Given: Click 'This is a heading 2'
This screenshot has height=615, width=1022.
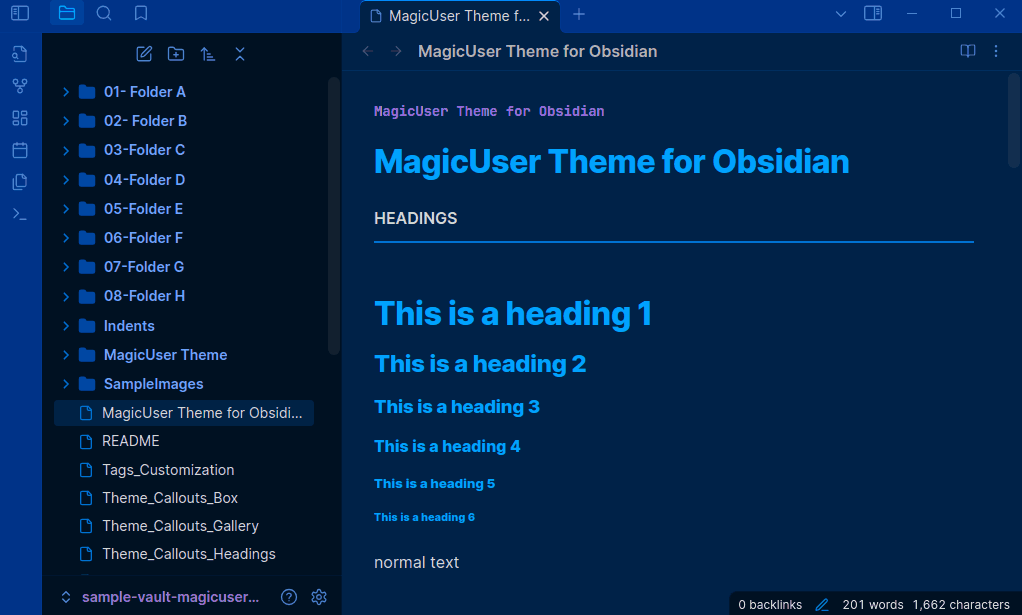Looking at the screenshot, I should (x=480, y=364).
